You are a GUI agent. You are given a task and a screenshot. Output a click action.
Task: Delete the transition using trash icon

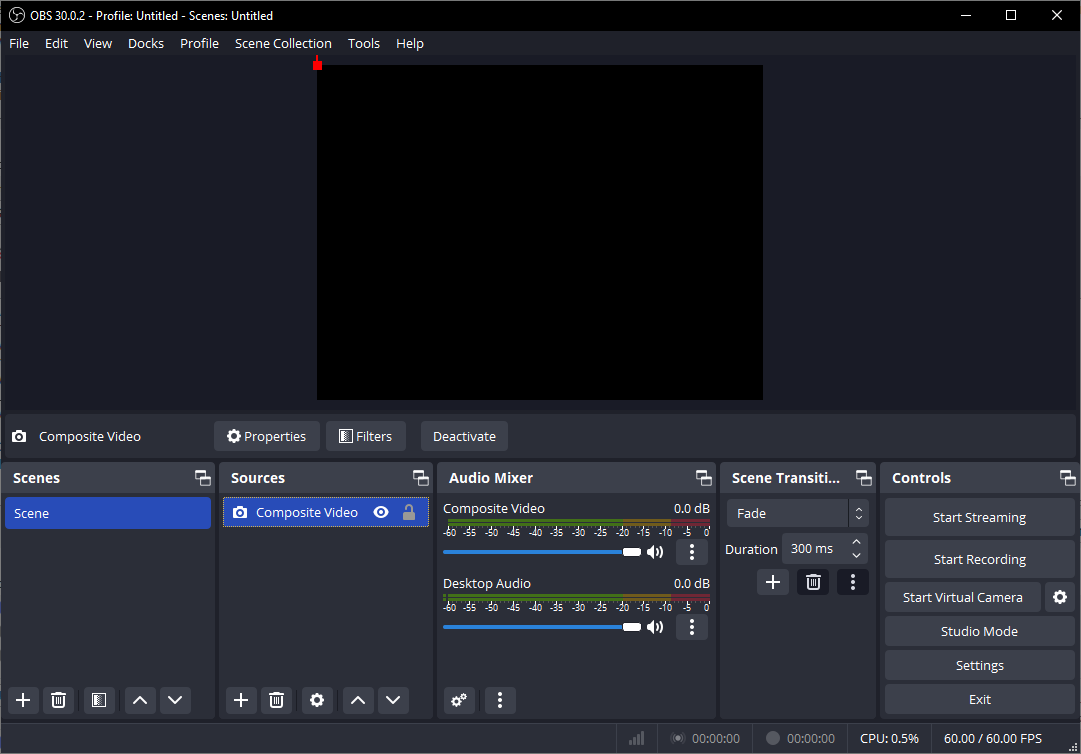pyautogui.click(x=813, y=582)
